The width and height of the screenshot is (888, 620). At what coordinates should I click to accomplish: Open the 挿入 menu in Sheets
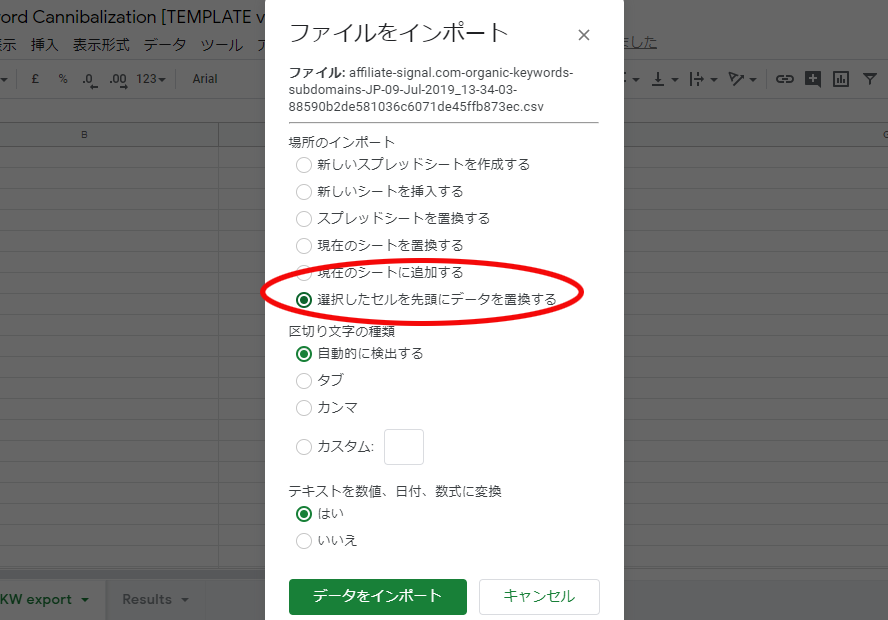[44, 44]
